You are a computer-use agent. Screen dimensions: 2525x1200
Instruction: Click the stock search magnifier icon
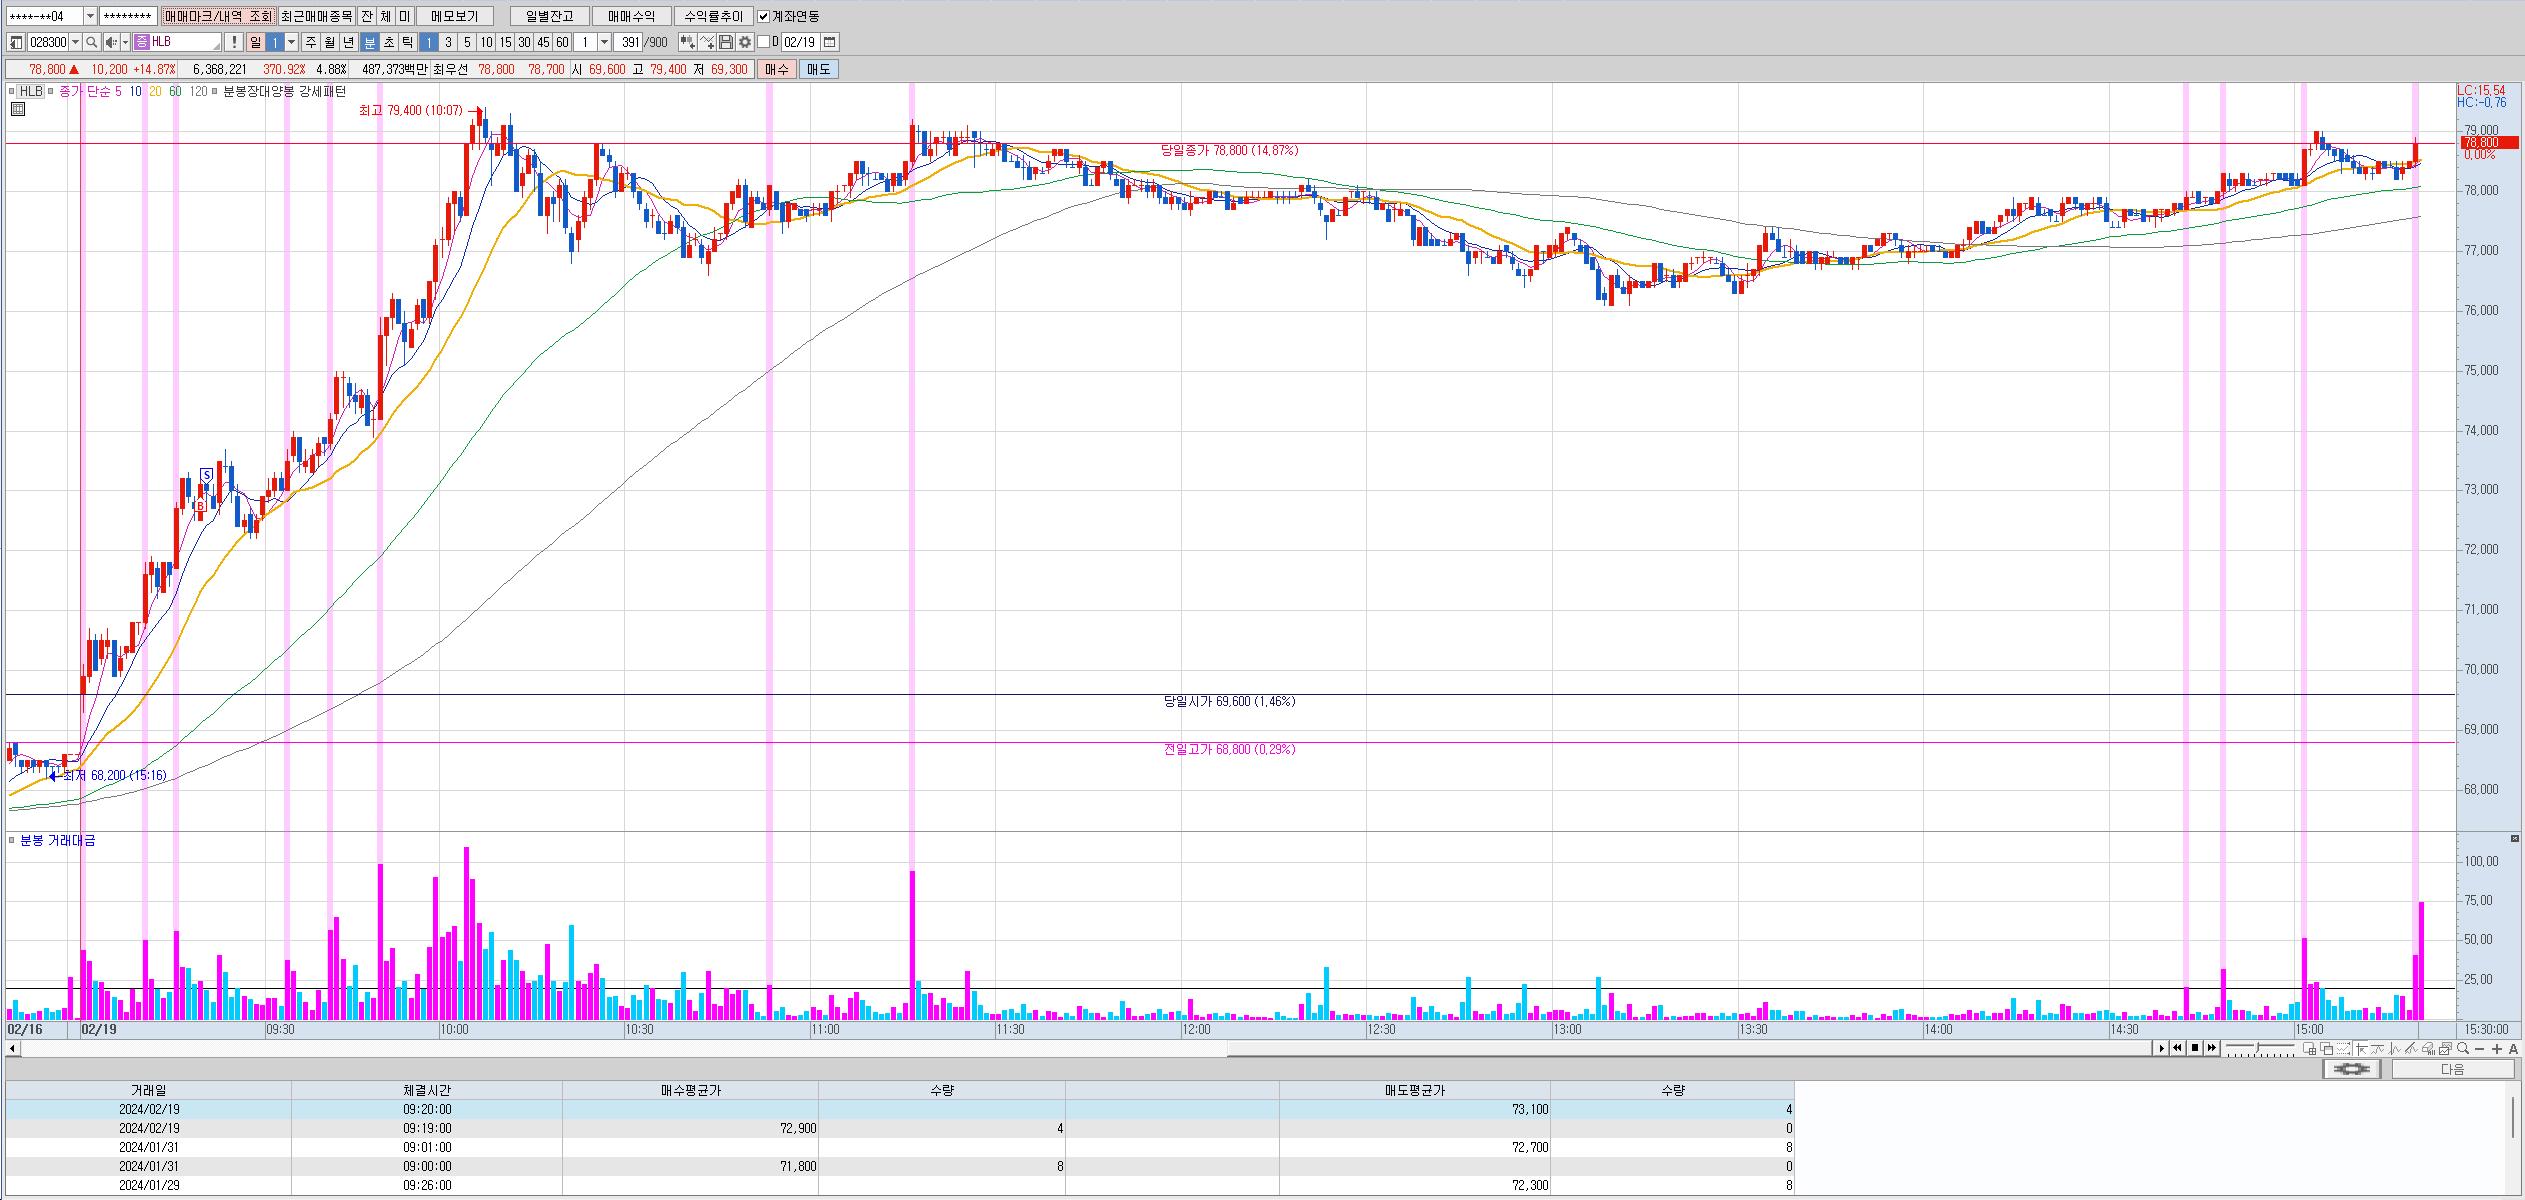pyautogui.click(x=91, y=42)
